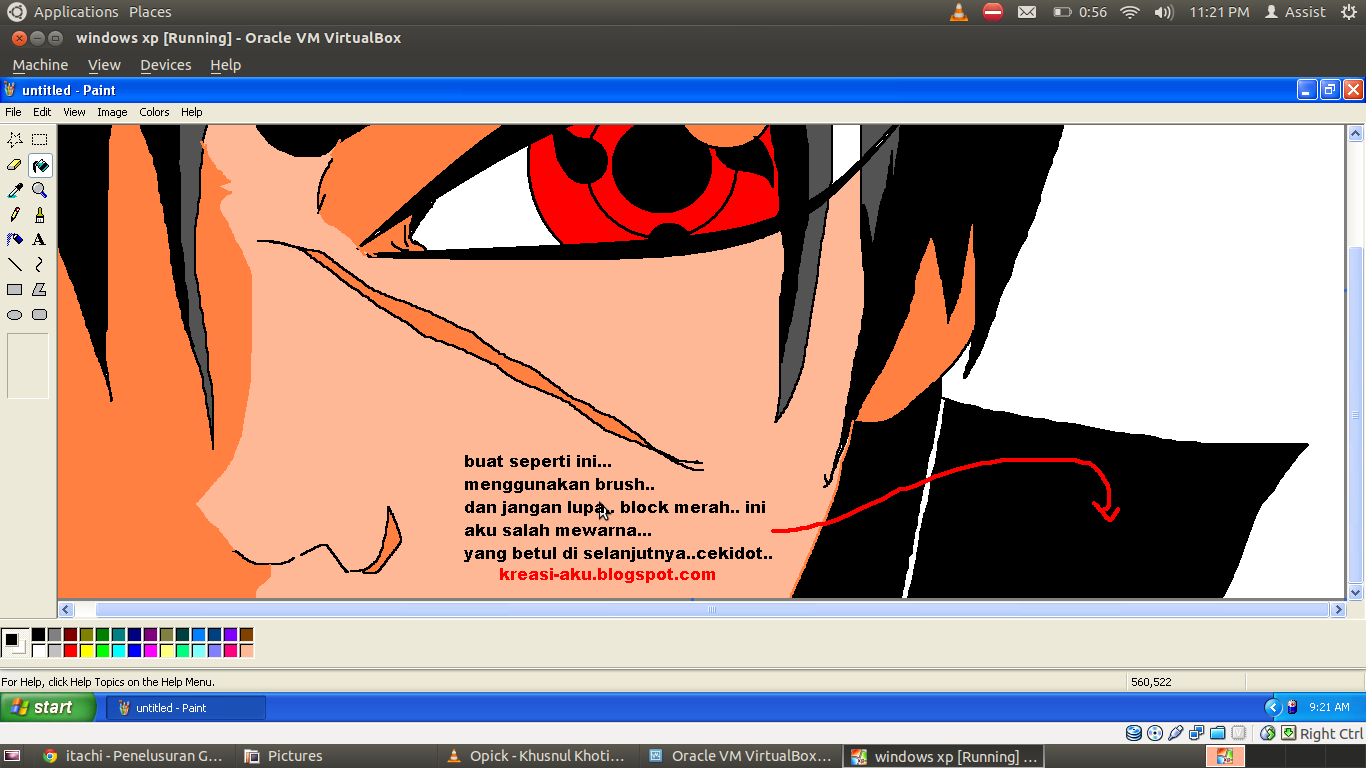Screen dimensions: 1366x768
Task: Choose the Pencil tool
Action: [15, 215]
